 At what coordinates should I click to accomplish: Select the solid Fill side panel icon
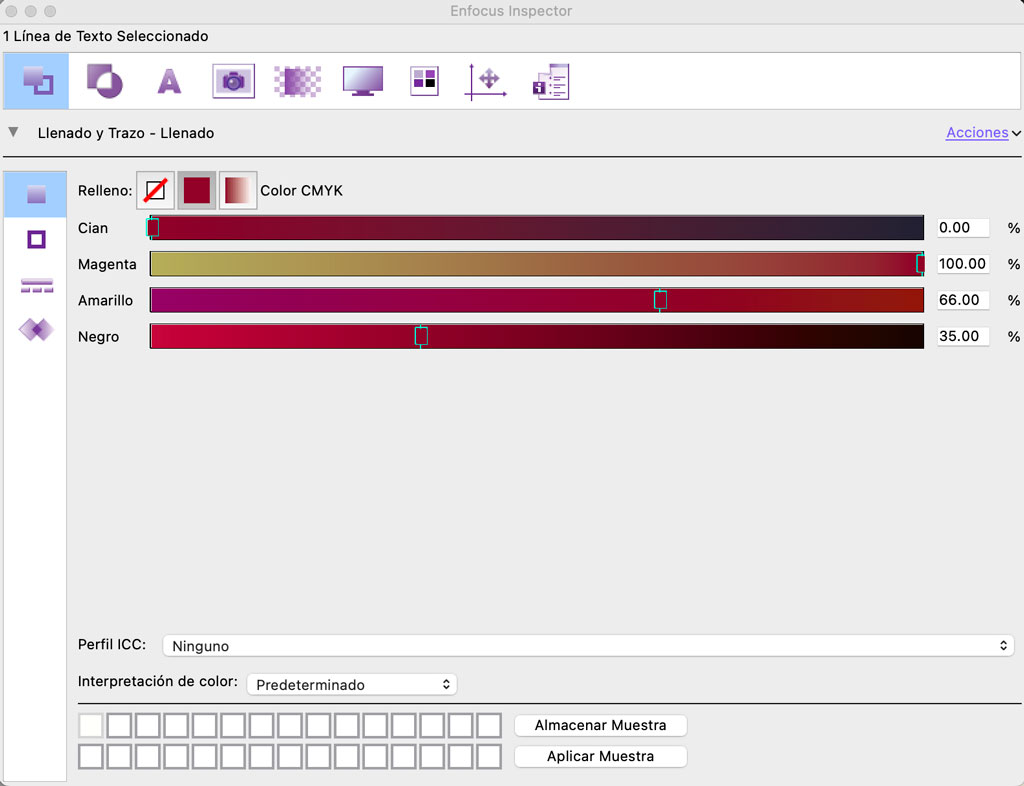36,194
